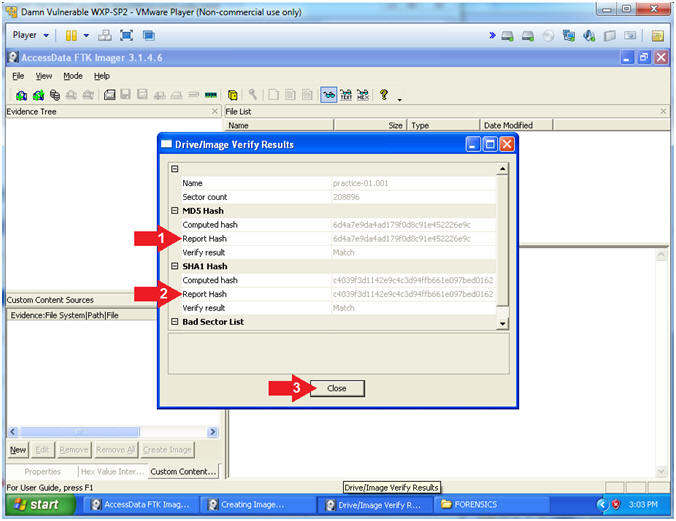Select the practice-01.001 name value
Viewport: 676px width, 521px height.
(360, 183)
